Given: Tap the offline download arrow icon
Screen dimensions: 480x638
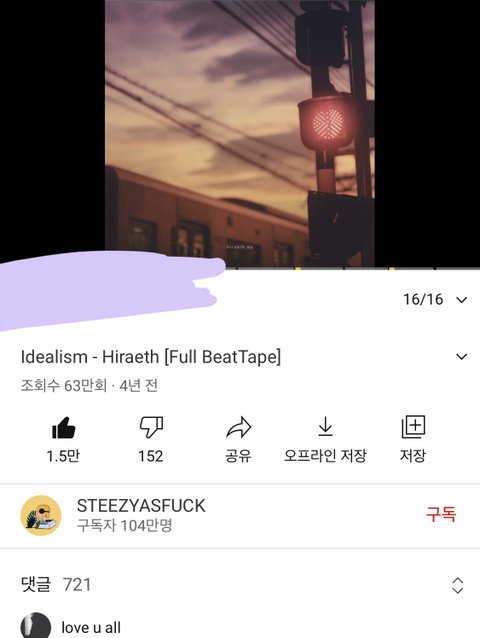Looking at the screenshot, I should pos(325,426).
